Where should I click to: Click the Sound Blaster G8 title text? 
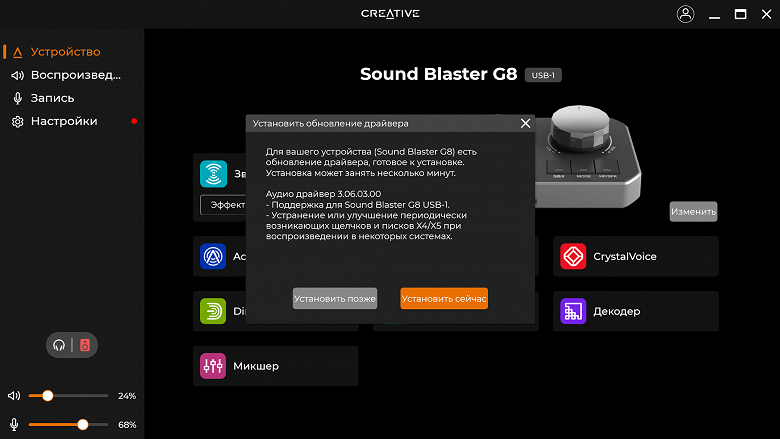438,74
